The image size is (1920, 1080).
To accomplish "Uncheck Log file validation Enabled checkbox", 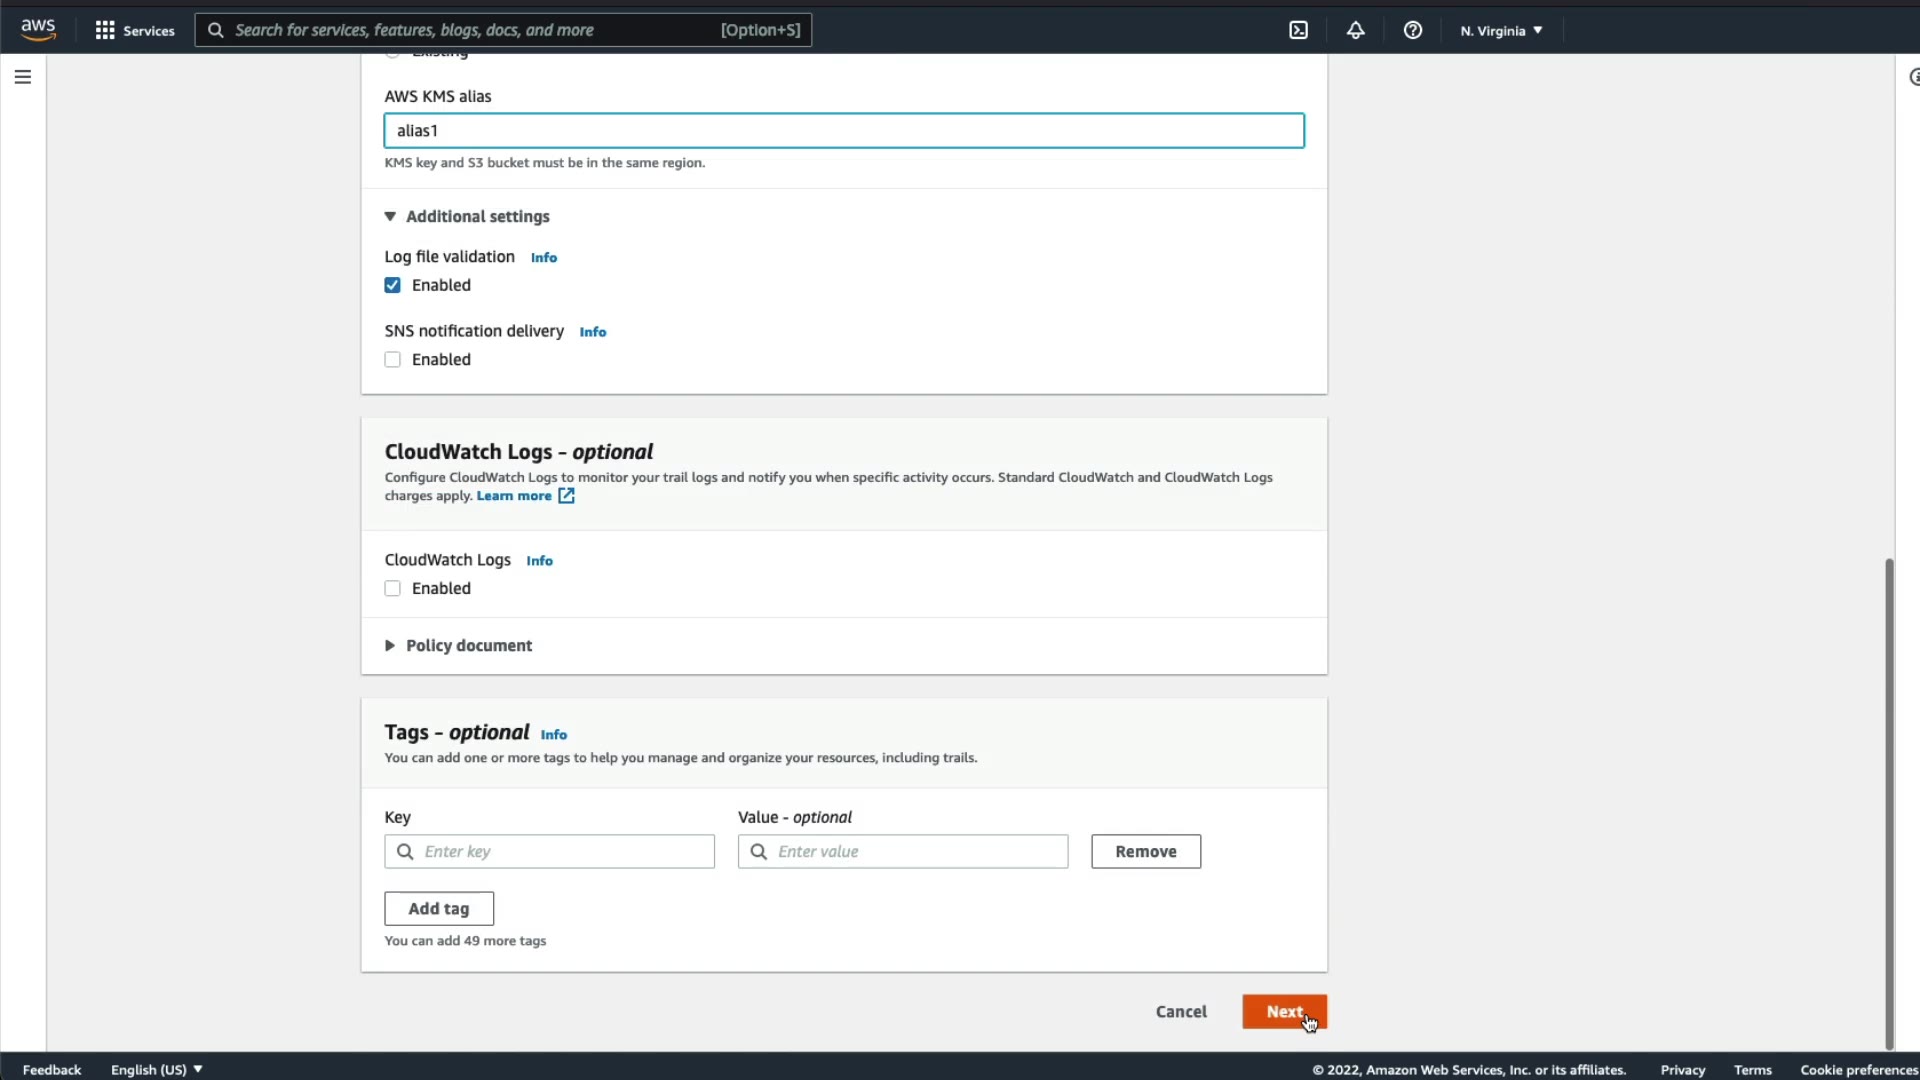I will point(393,285).
